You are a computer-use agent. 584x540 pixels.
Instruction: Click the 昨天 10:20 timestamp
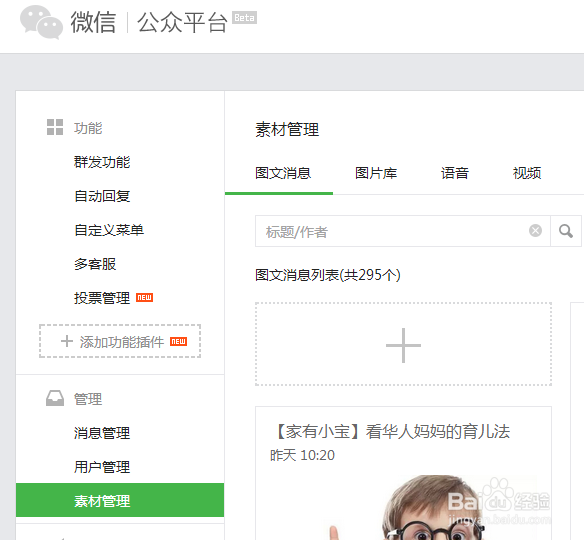(302, 455)
